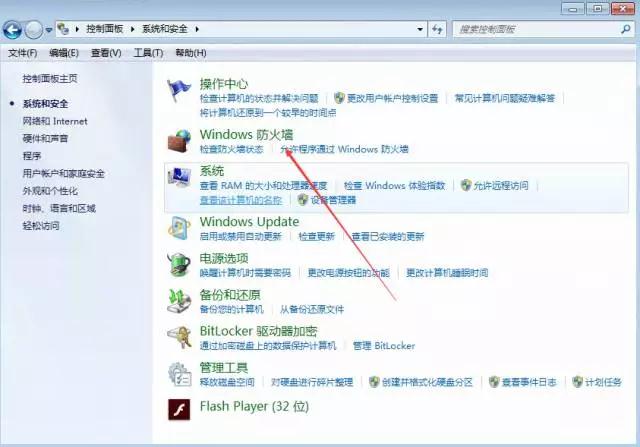This screenshot has width=640, height=447.
Task: Click 将计算机还原到一个较早的时间点 link
Action: tap(268, 113)
